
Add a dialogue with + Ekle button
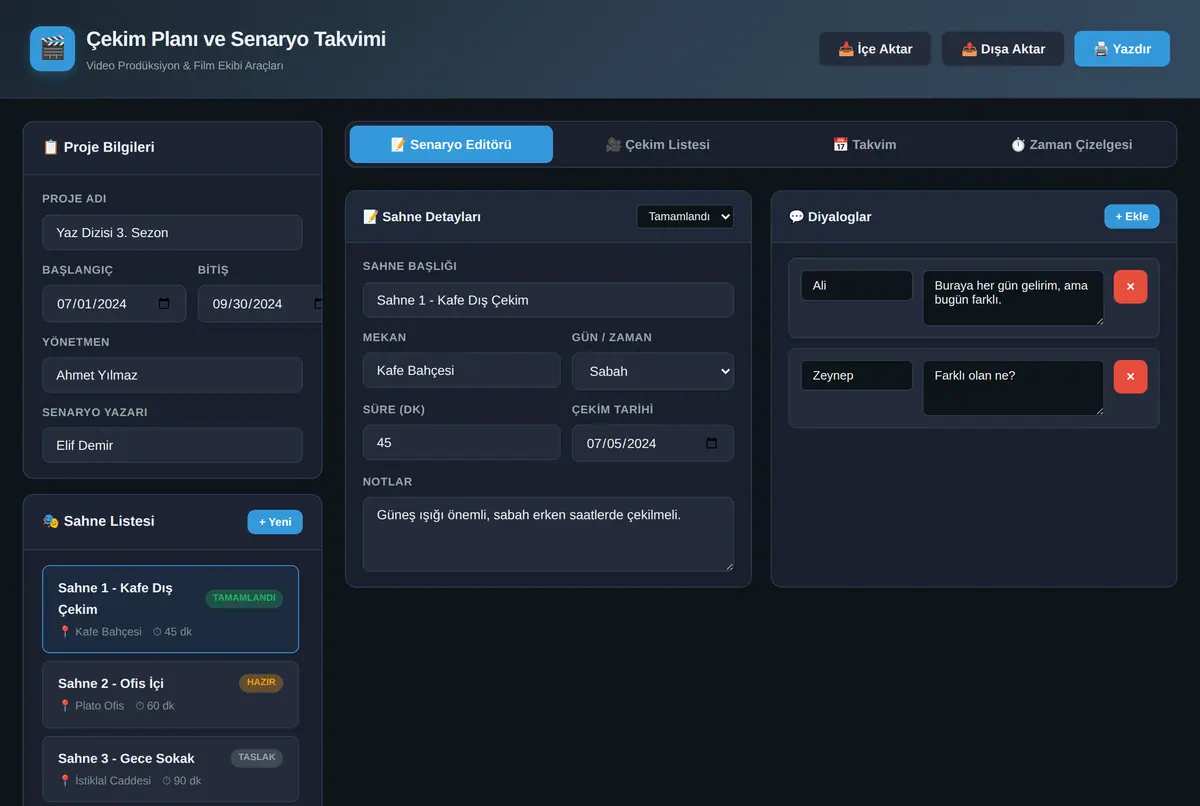tap(1132, 216)
